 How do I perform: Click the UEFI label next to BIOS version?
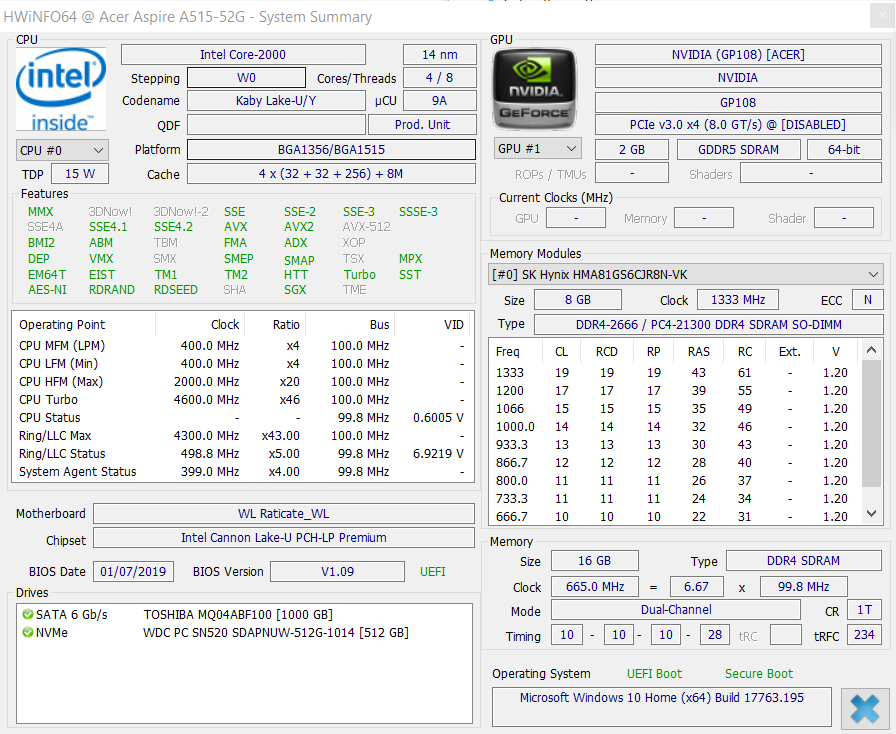tap(433, 572)
